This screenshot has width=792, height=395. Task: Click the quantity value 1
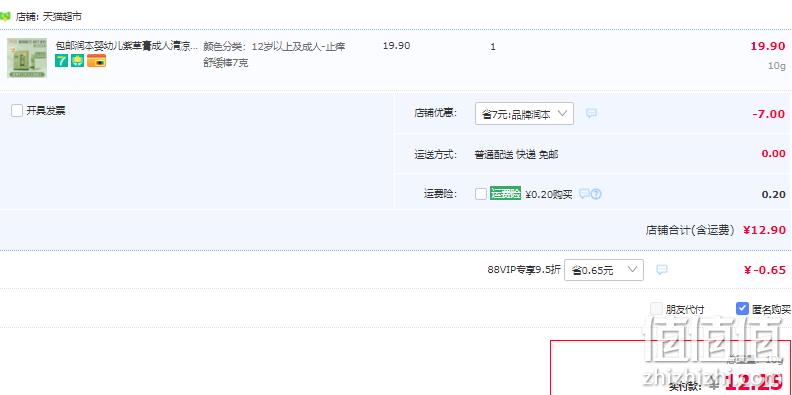click(x=493, y=46)
